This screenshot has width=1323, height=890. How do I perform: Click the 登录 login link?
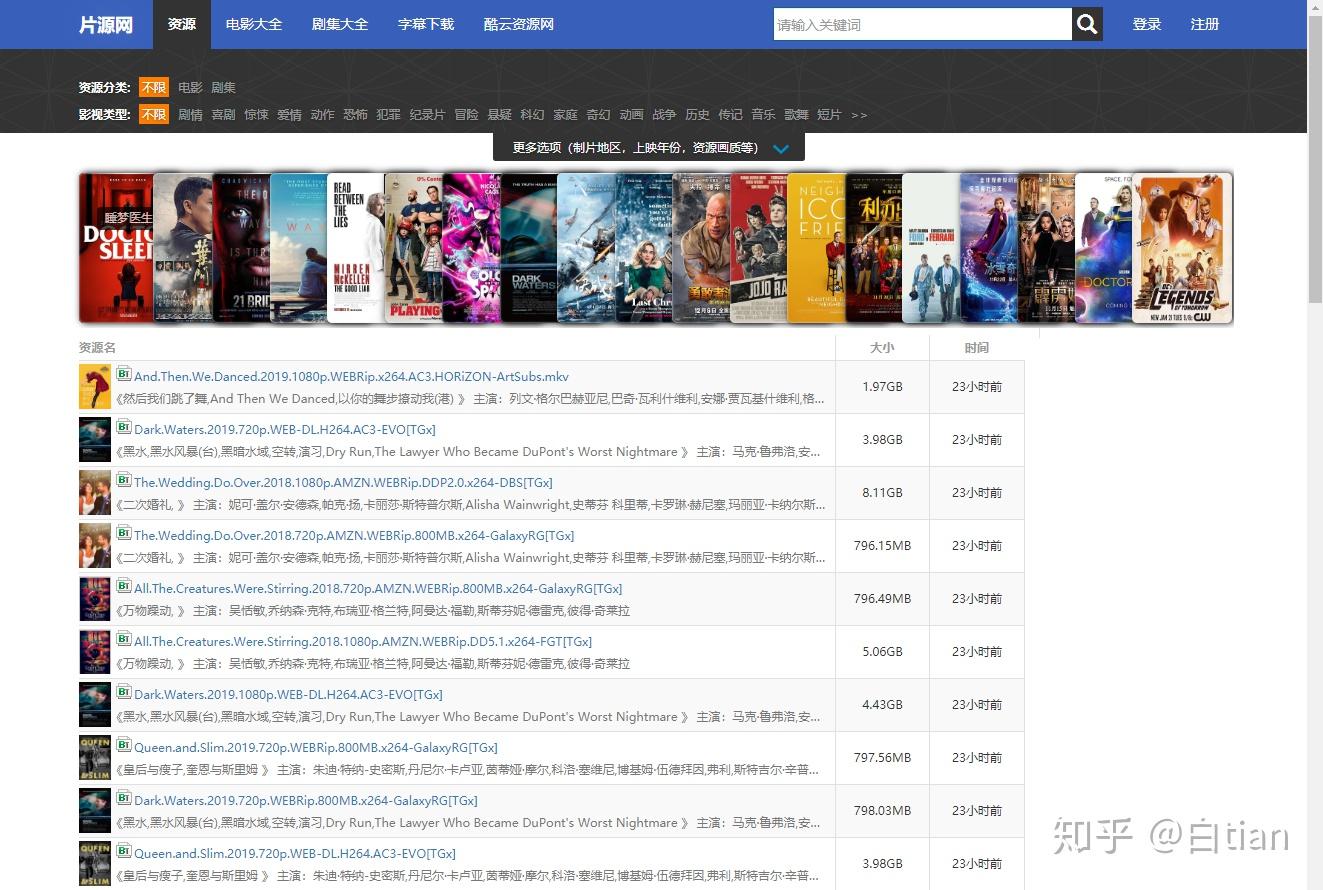coord(1147,24)
